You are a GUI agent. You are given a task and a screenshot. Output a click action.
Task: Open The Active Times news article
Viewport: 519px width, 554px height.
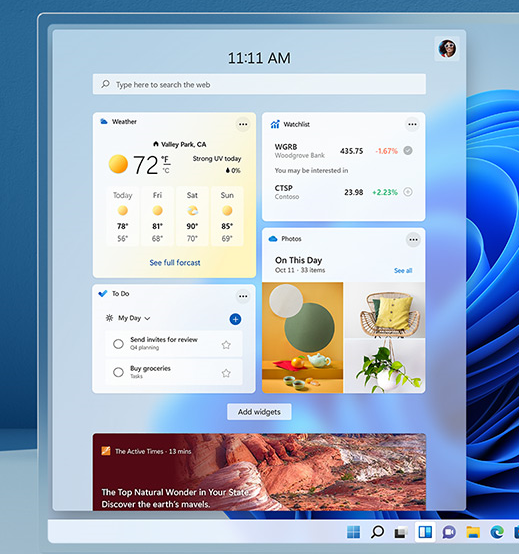click(x=259, y=472)
